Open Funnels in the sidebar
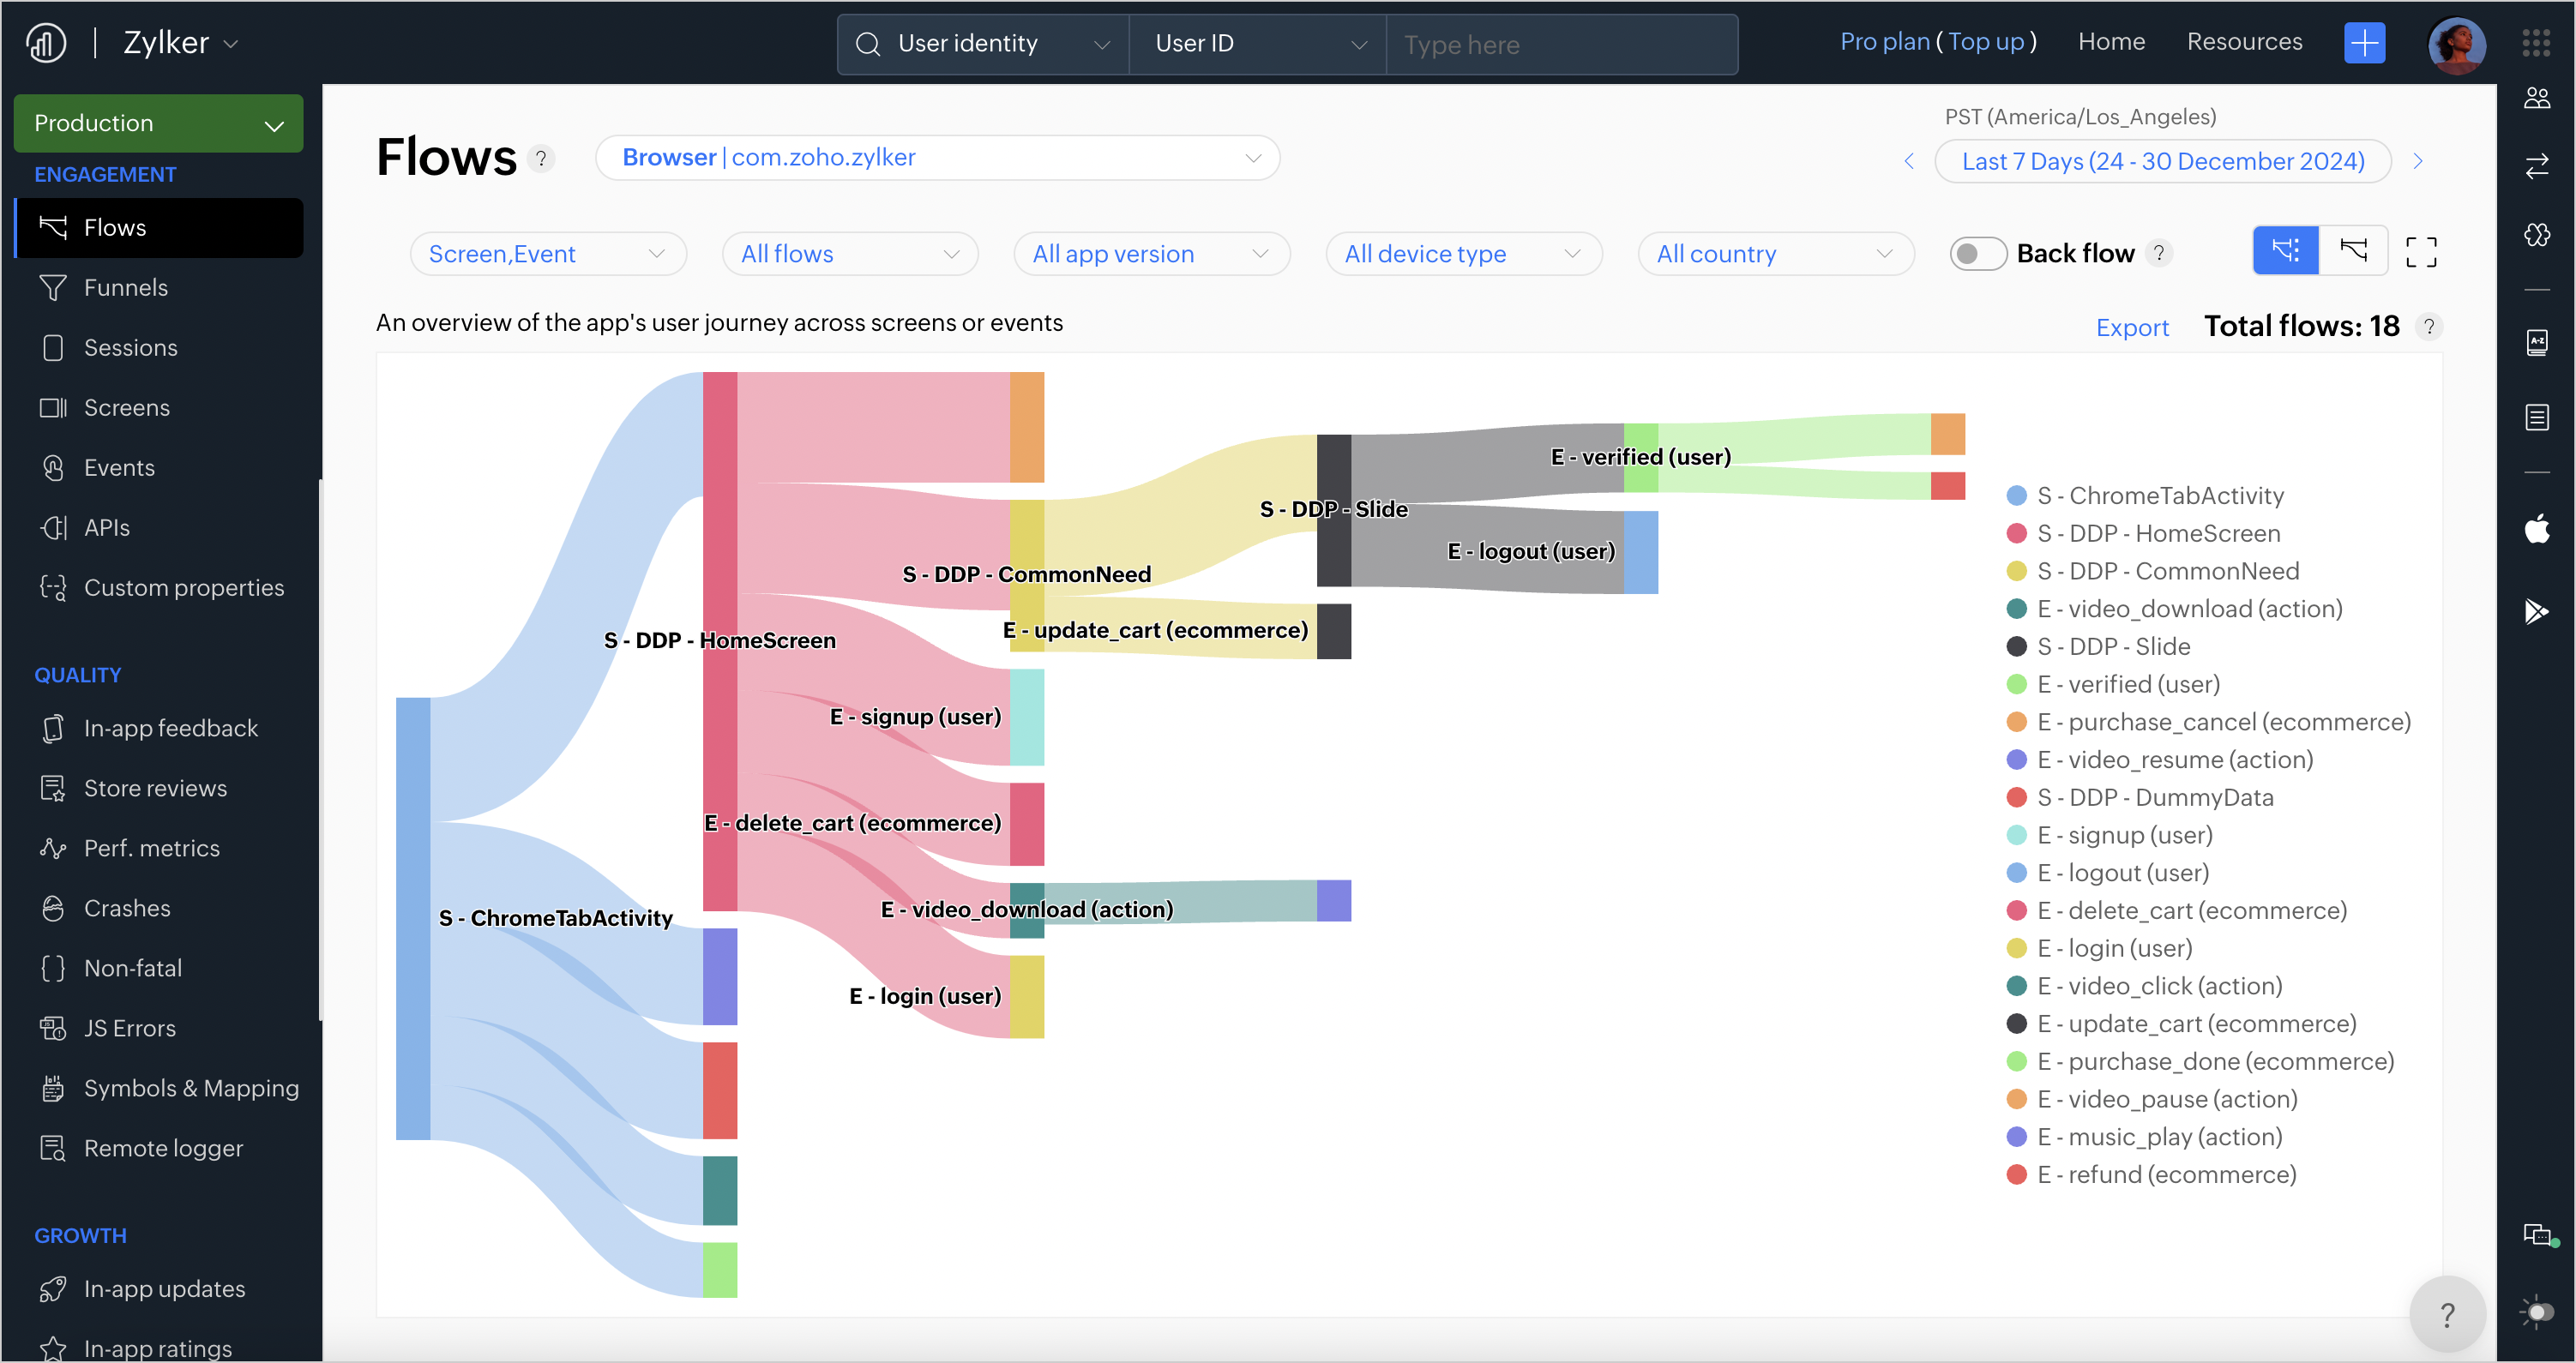Image resolution: width=2576 pixels, height=1363 pixels. [125, 288]
